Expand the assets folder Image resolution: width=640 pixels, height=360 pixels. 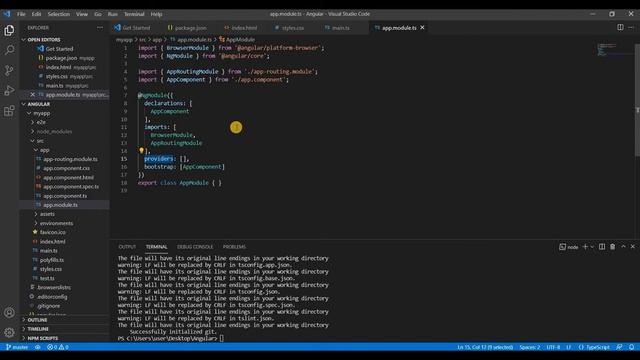click(x=47, y=214)
